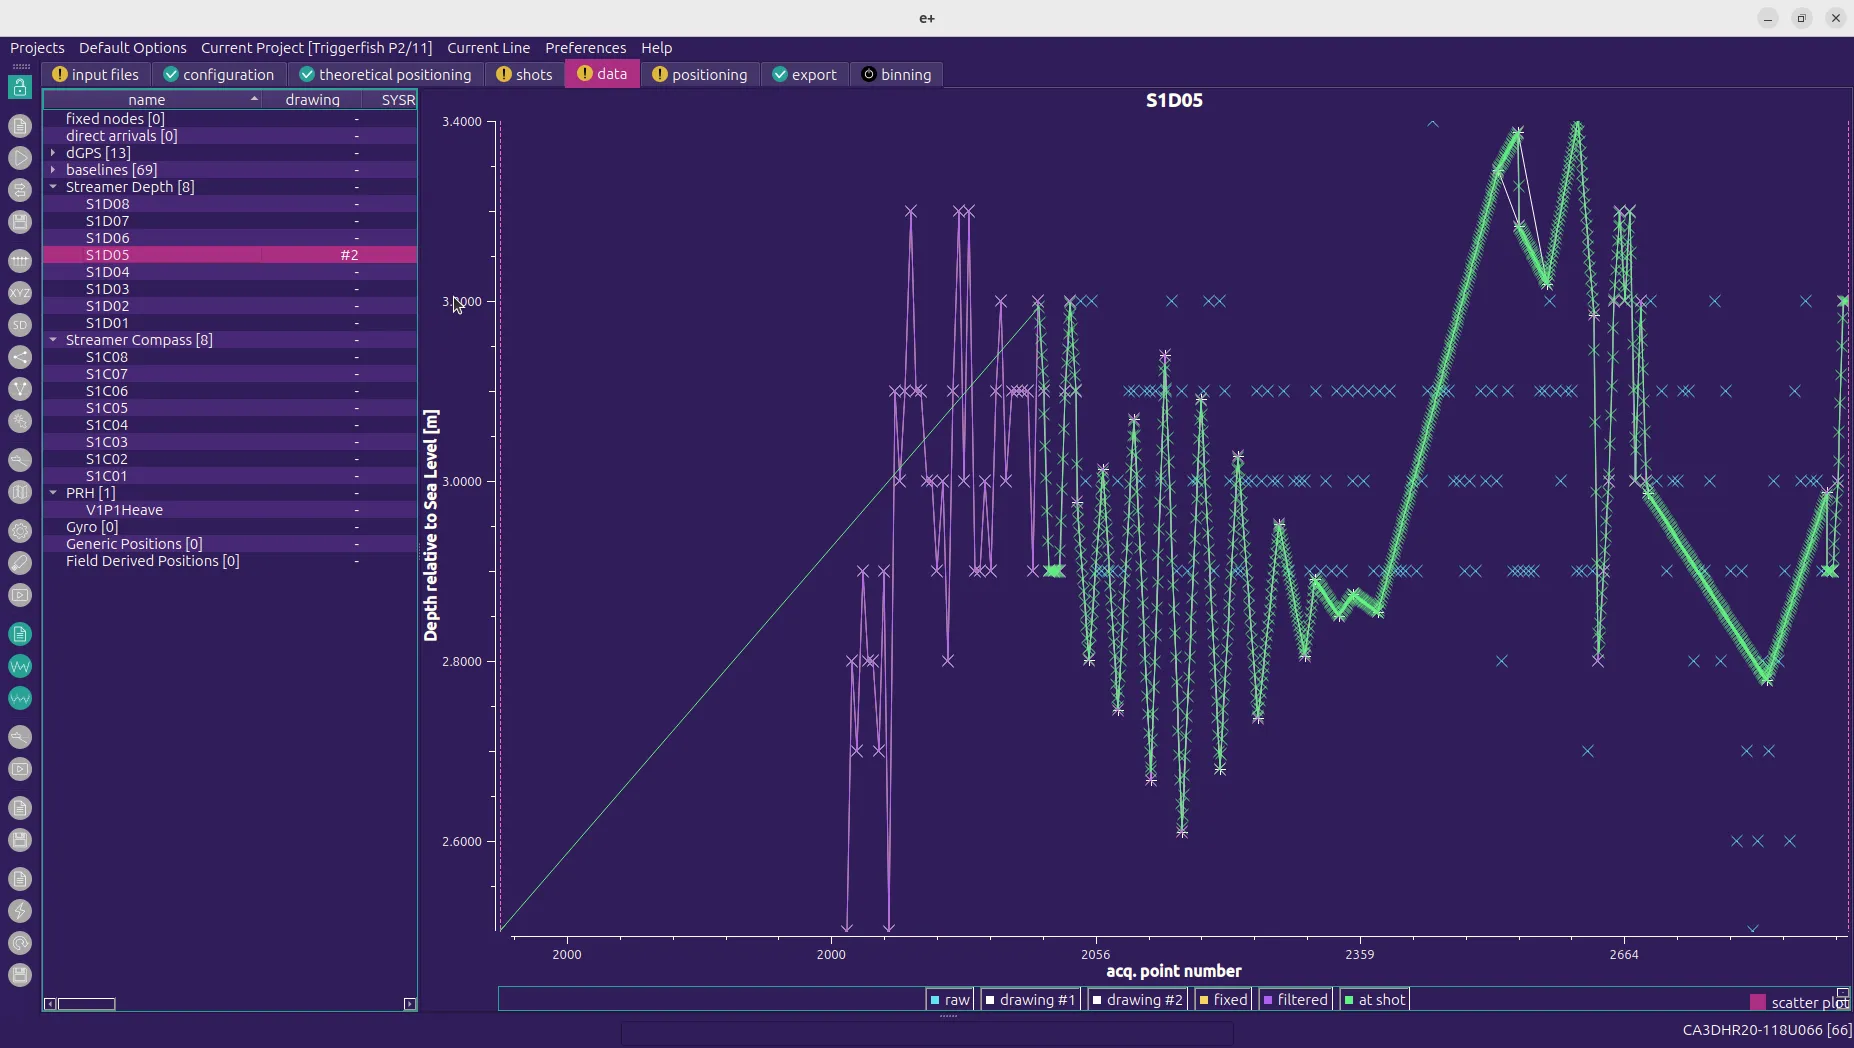Click the unlock padlock icon in sidebar
The width and height of the screenshot is (1854, 1048).
[x=20, y=88]
